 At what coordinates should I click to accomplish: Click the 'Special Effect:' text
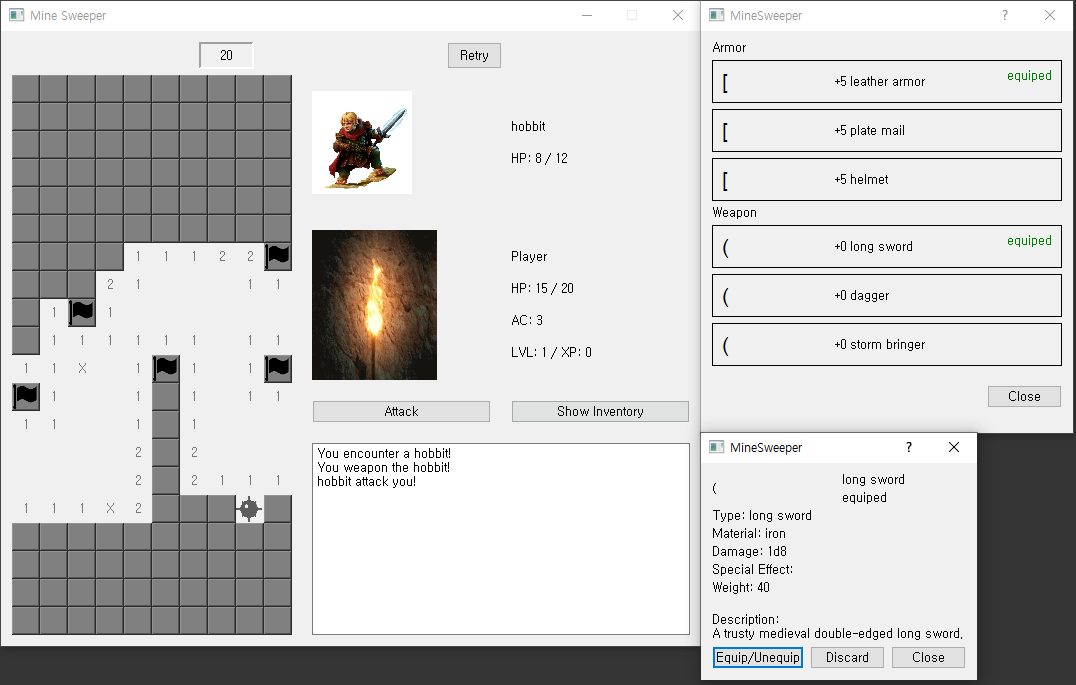(752, 570)
